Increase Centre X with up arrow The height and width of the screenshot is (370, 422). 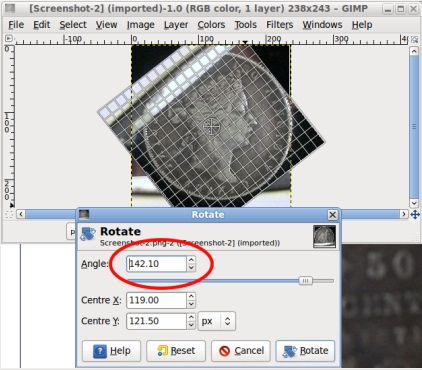(191, 296)
